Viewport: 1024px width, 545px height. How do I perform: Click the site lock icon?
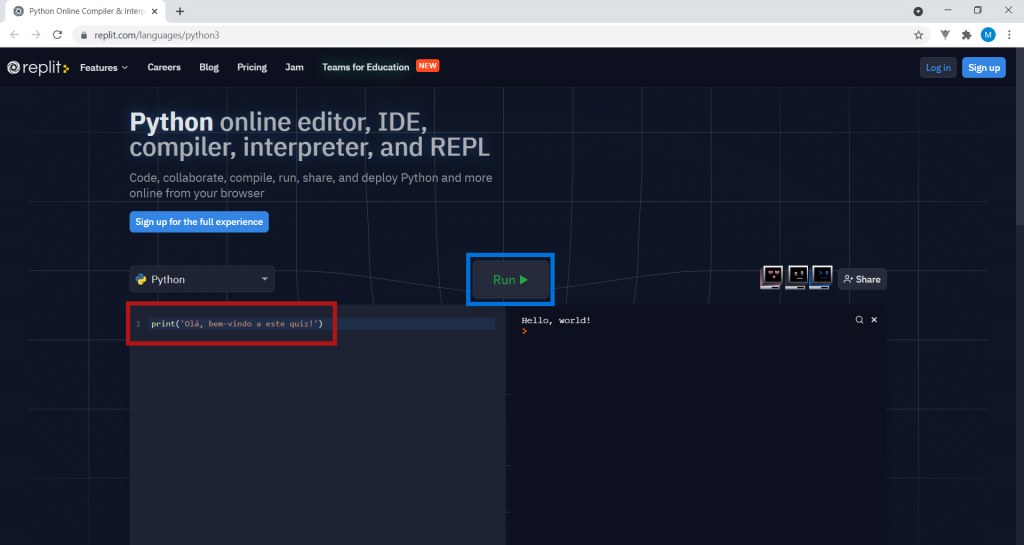pyautogui.click(x=84, y=35)
